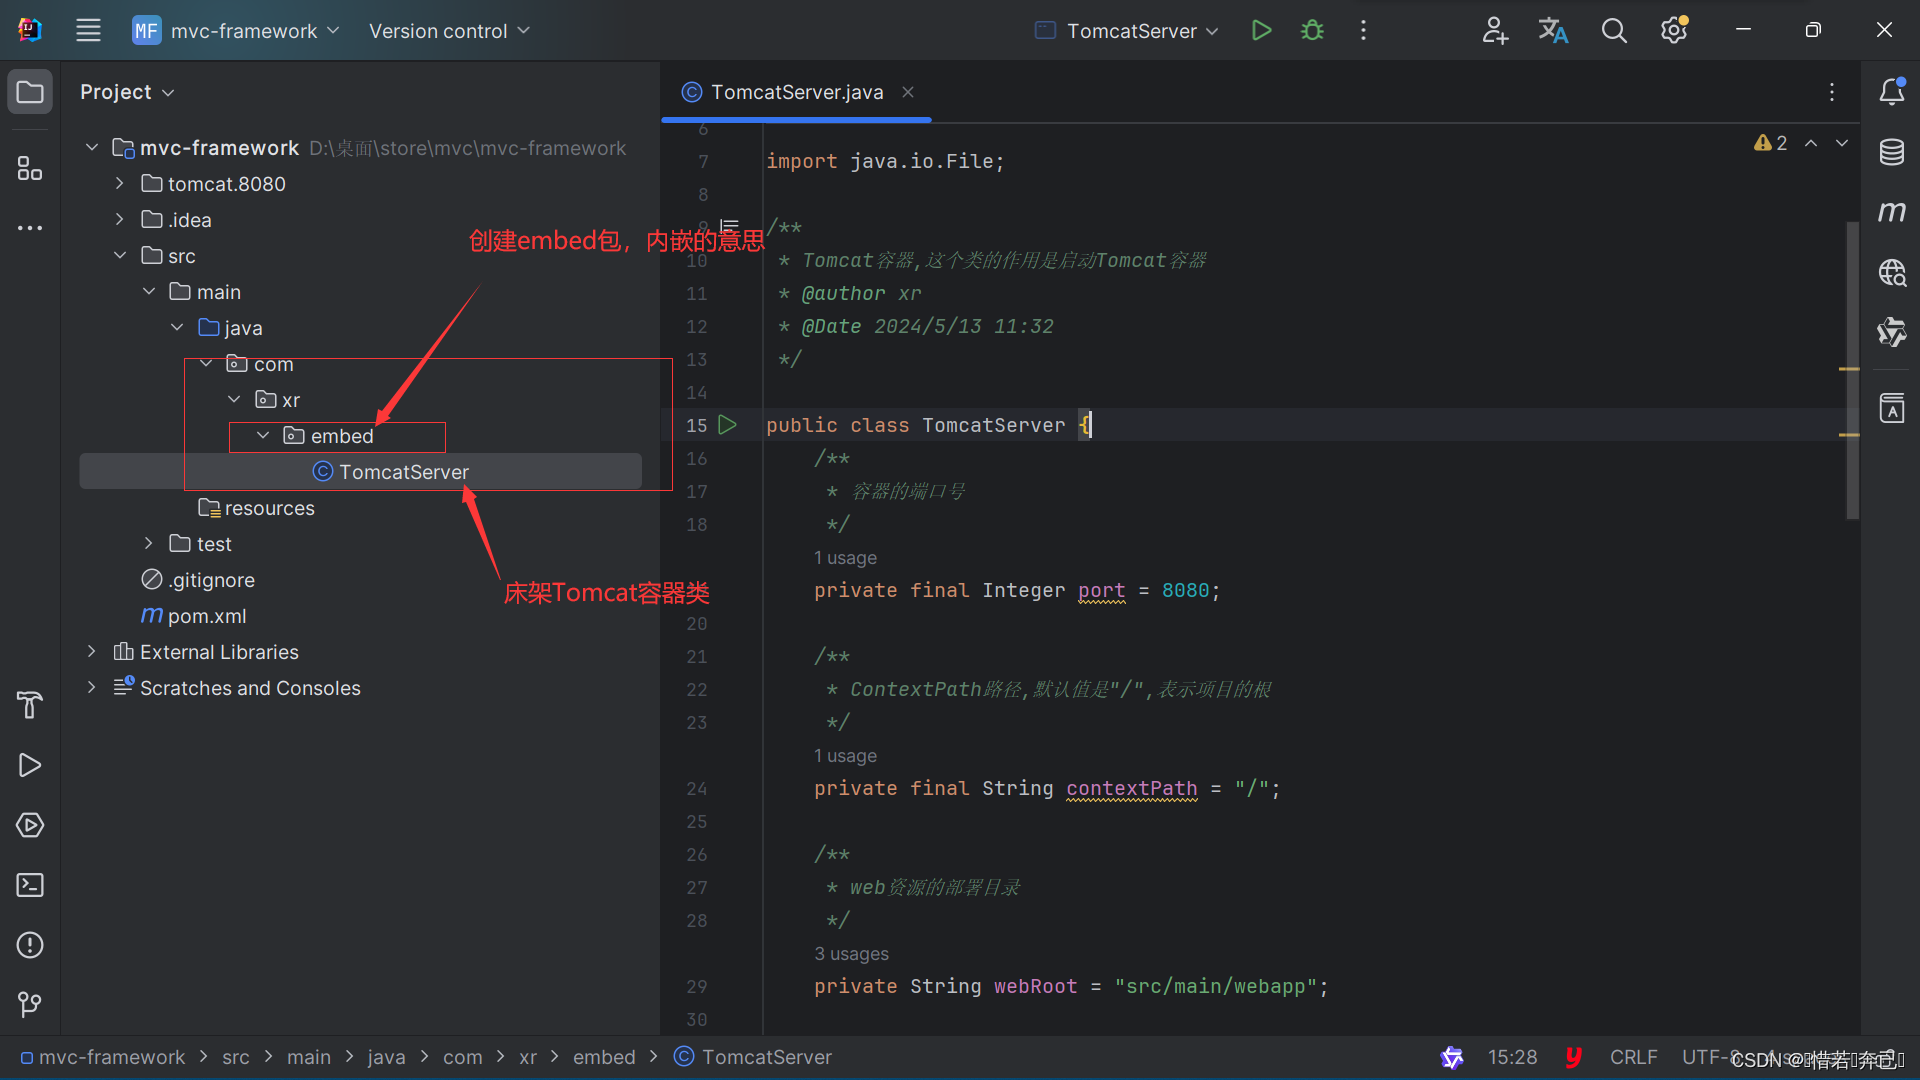This screenshot has height=1080, width=1920.
Task: Open Notifications bell icon
Action: pyautogui.click(x=1891, y=92)
